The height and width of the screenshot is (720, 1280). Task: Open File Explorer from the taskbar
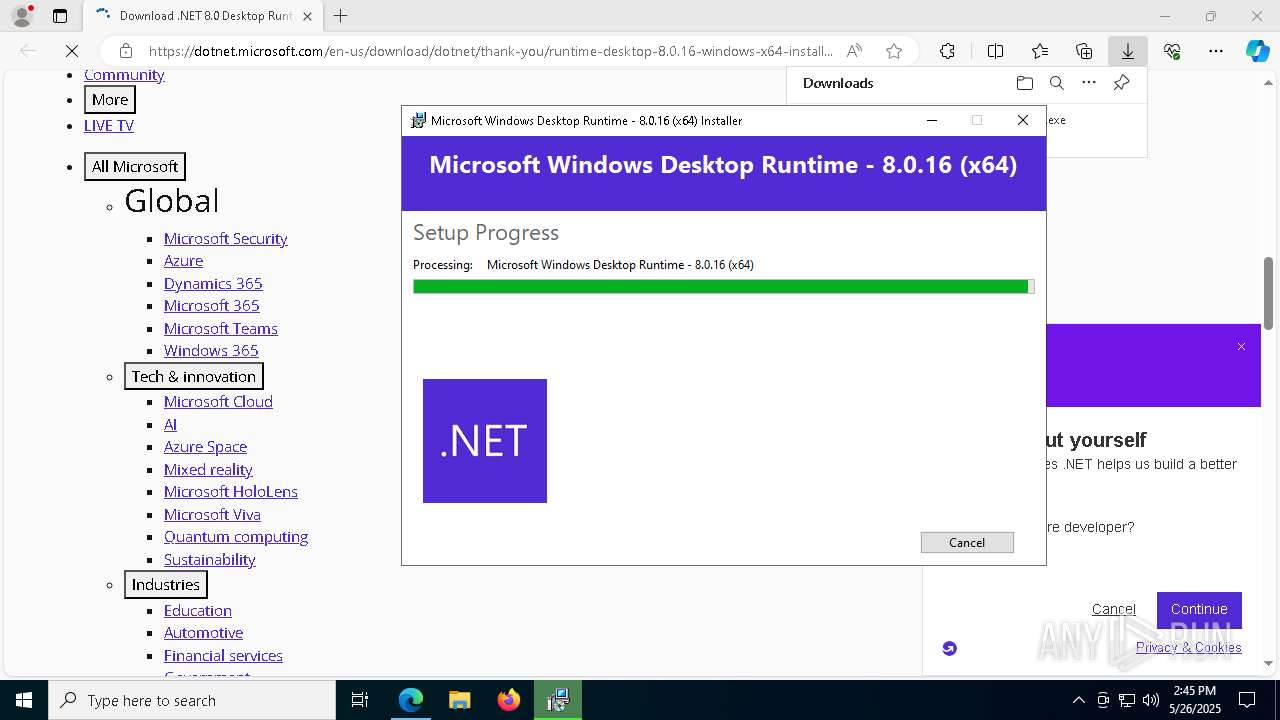click(x=459, y=700)
